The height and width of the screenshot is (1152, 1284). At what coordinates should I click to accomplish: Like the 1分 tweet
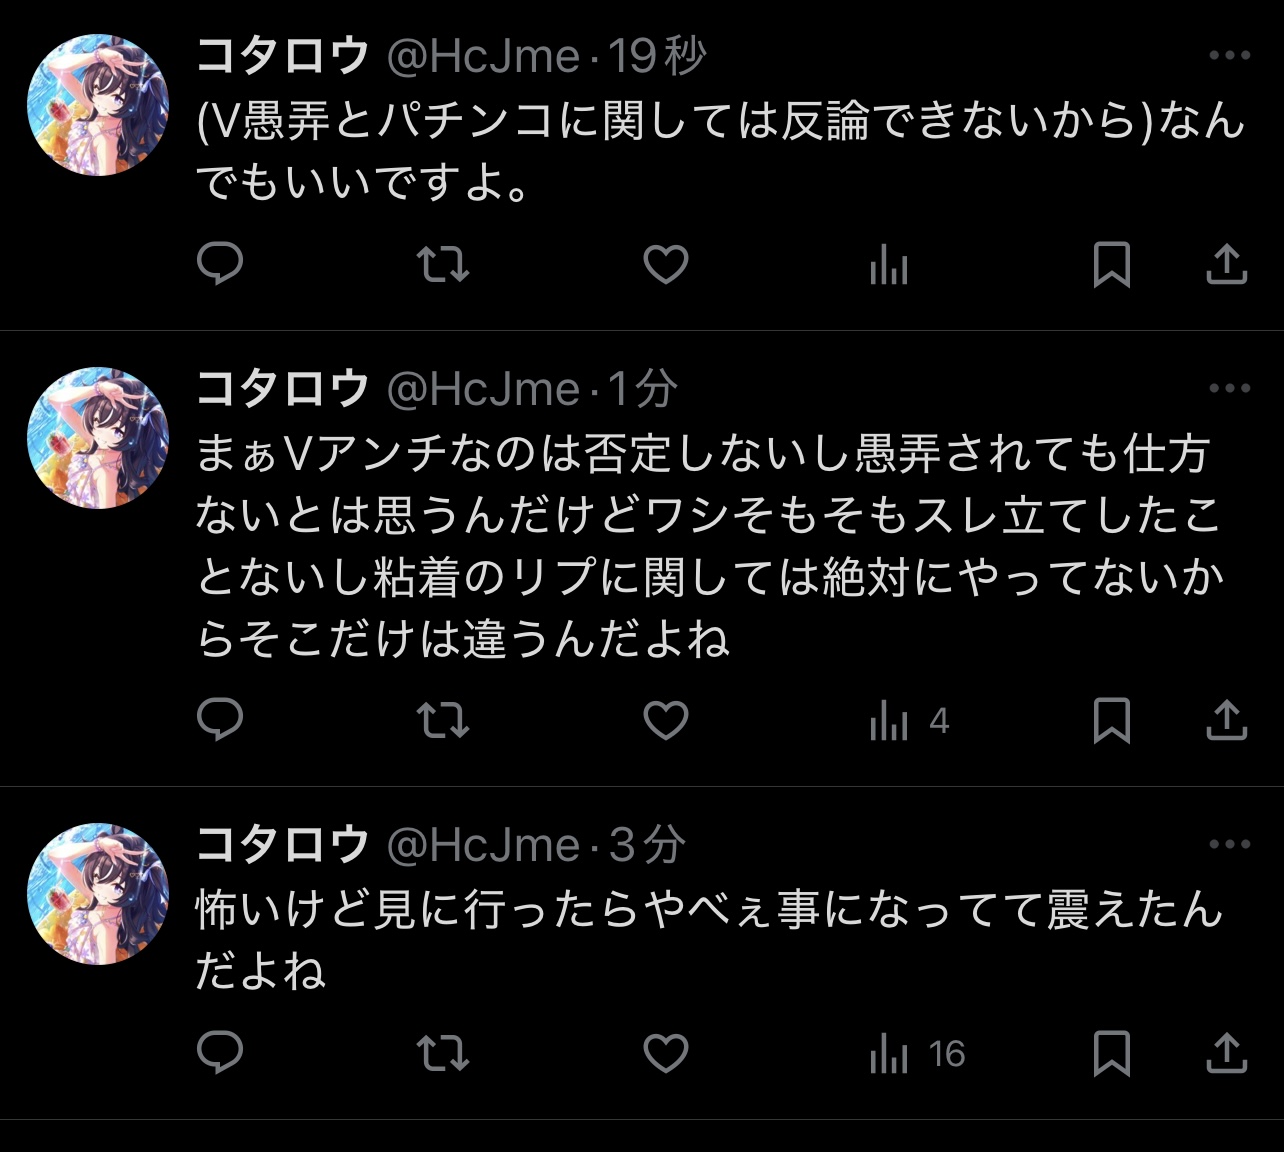[665, 719]
